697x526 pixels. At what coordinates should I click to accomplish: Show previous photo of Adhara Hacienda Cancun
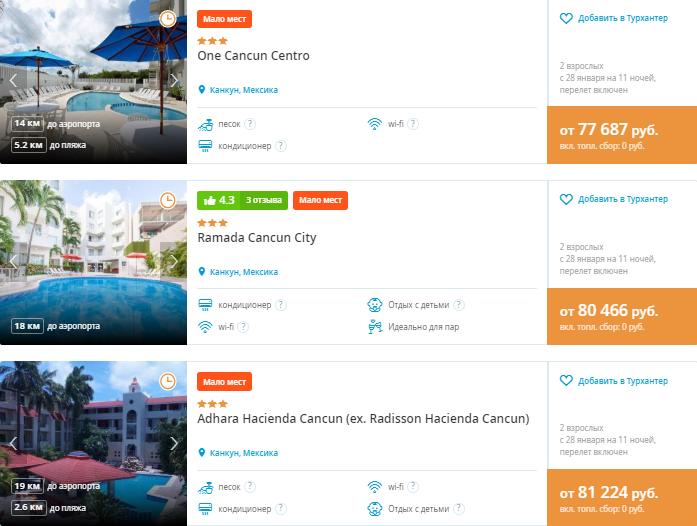click(13, 443)
